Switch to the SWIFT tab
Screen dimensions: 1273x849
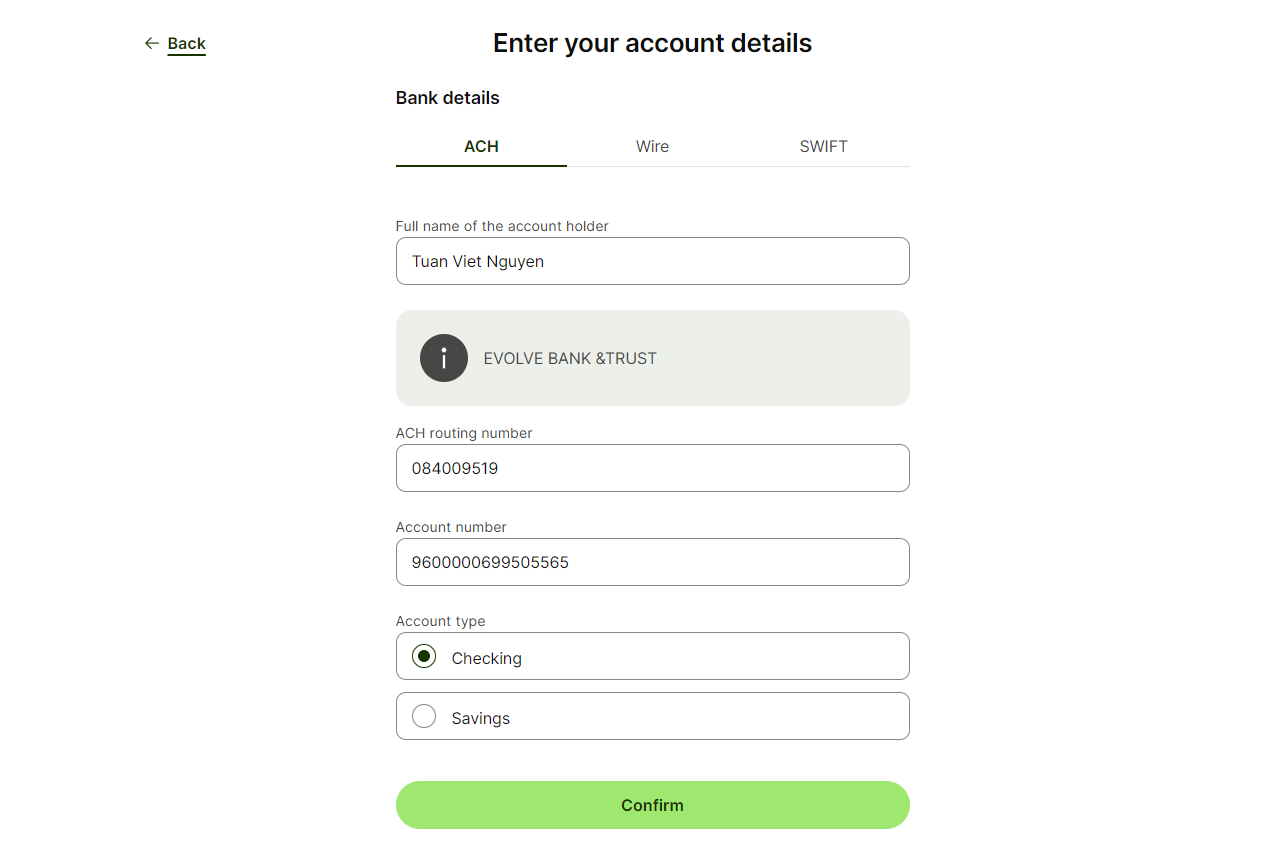pyautogui.click(x=823, y=146)
